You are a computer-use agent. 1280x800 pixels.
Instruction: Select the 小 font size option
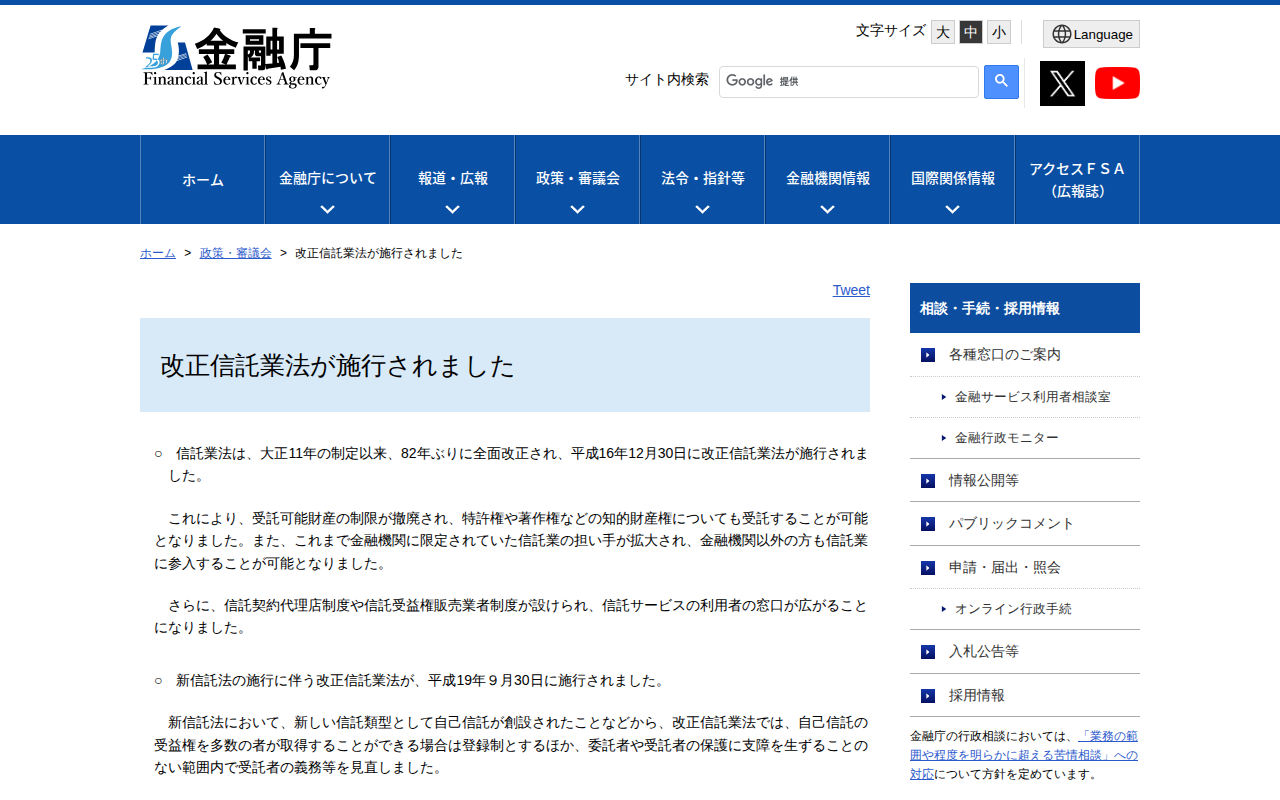point(997,31)
